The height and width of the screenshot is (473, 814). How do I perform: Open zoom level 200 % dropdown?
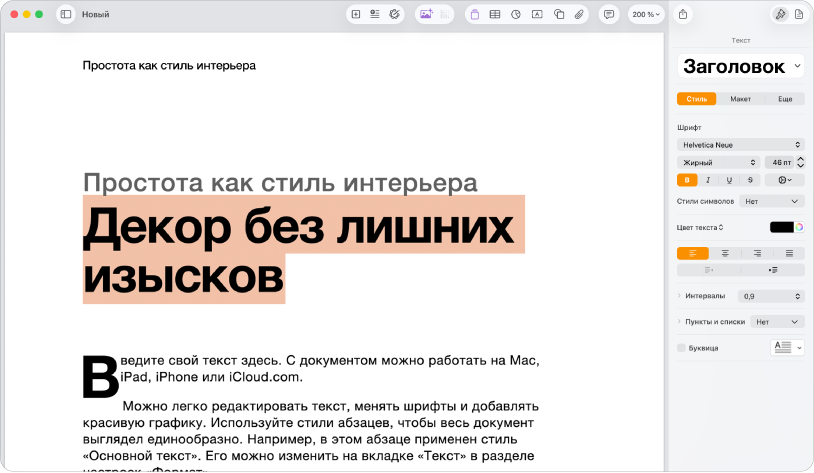(646, 15)
